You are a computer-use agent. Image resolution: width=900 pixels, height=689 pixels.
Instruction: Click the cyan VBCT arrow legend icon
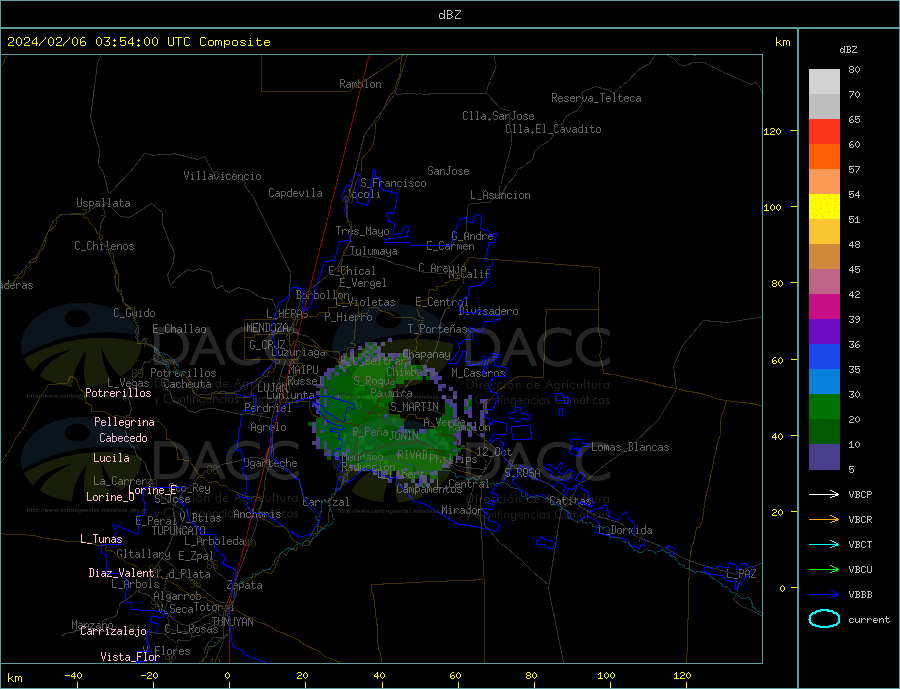tap(824, 544)
